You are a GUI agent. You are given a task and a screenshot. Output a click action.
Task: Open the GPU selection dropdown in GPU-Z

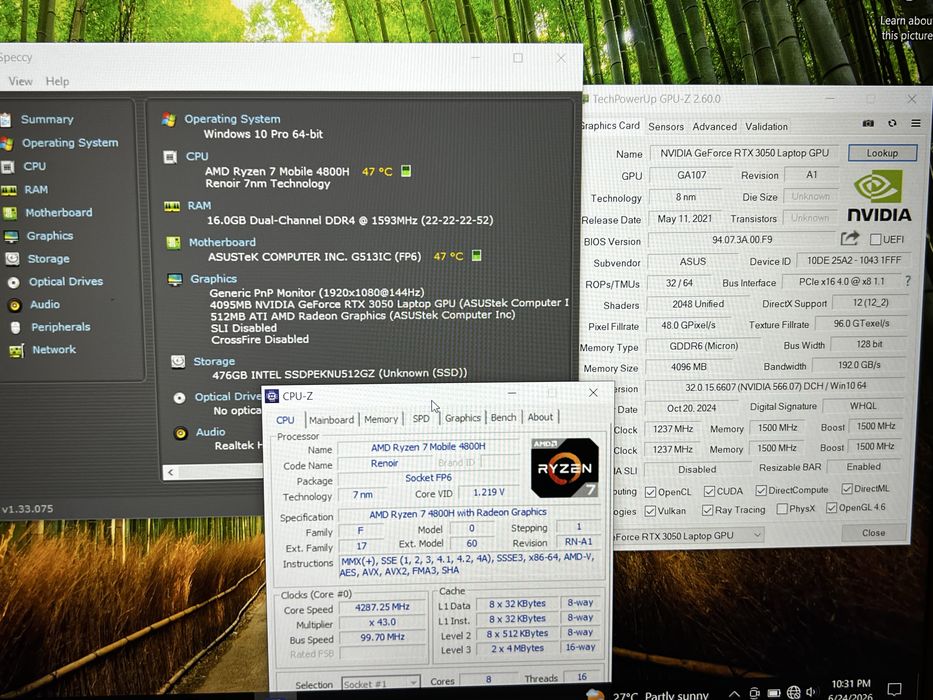[688, 536]
